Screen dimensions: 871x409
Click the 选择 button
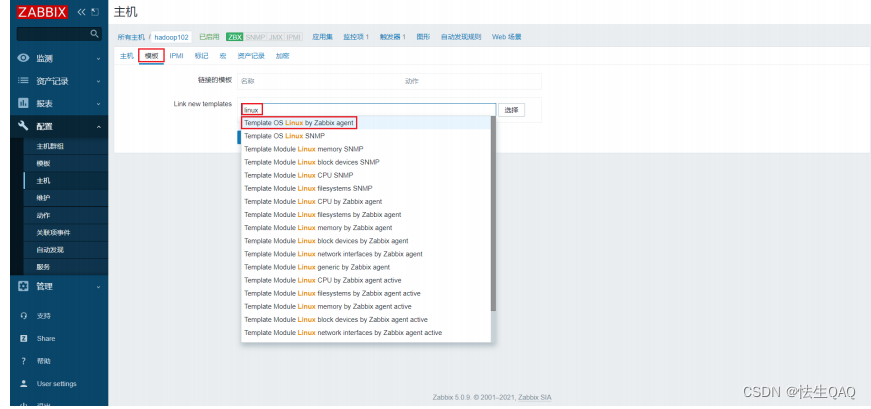pos(511,110)
